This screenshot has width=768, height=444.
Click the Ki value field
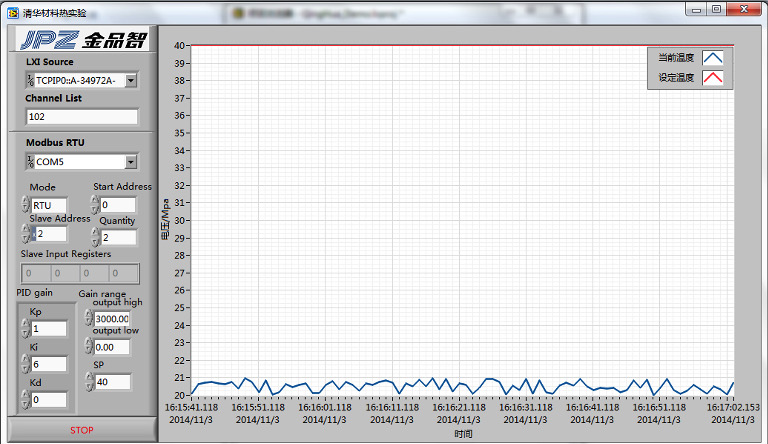coord(49,364)
